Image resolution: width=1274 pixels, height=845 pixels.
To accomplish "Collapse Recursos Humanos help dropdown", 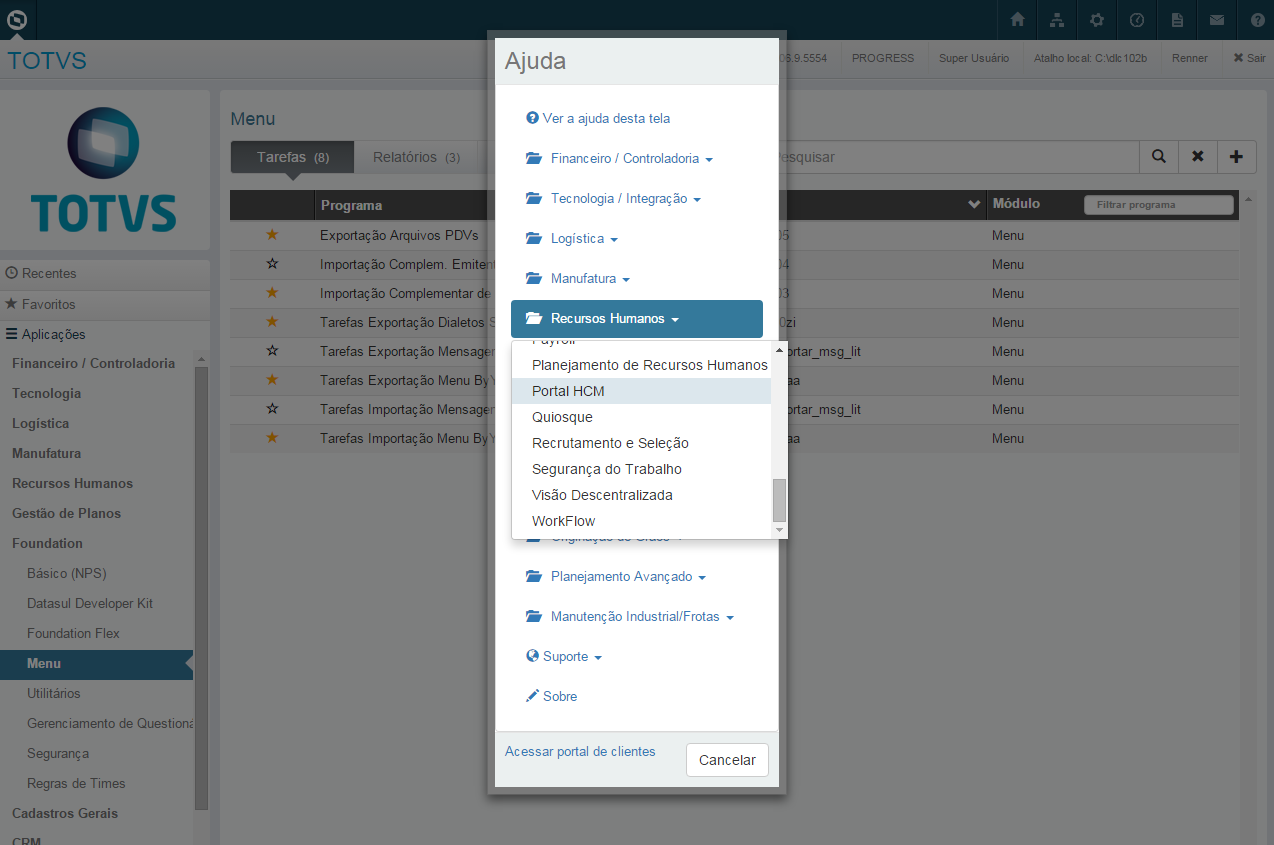I will (x=637, y=319).
